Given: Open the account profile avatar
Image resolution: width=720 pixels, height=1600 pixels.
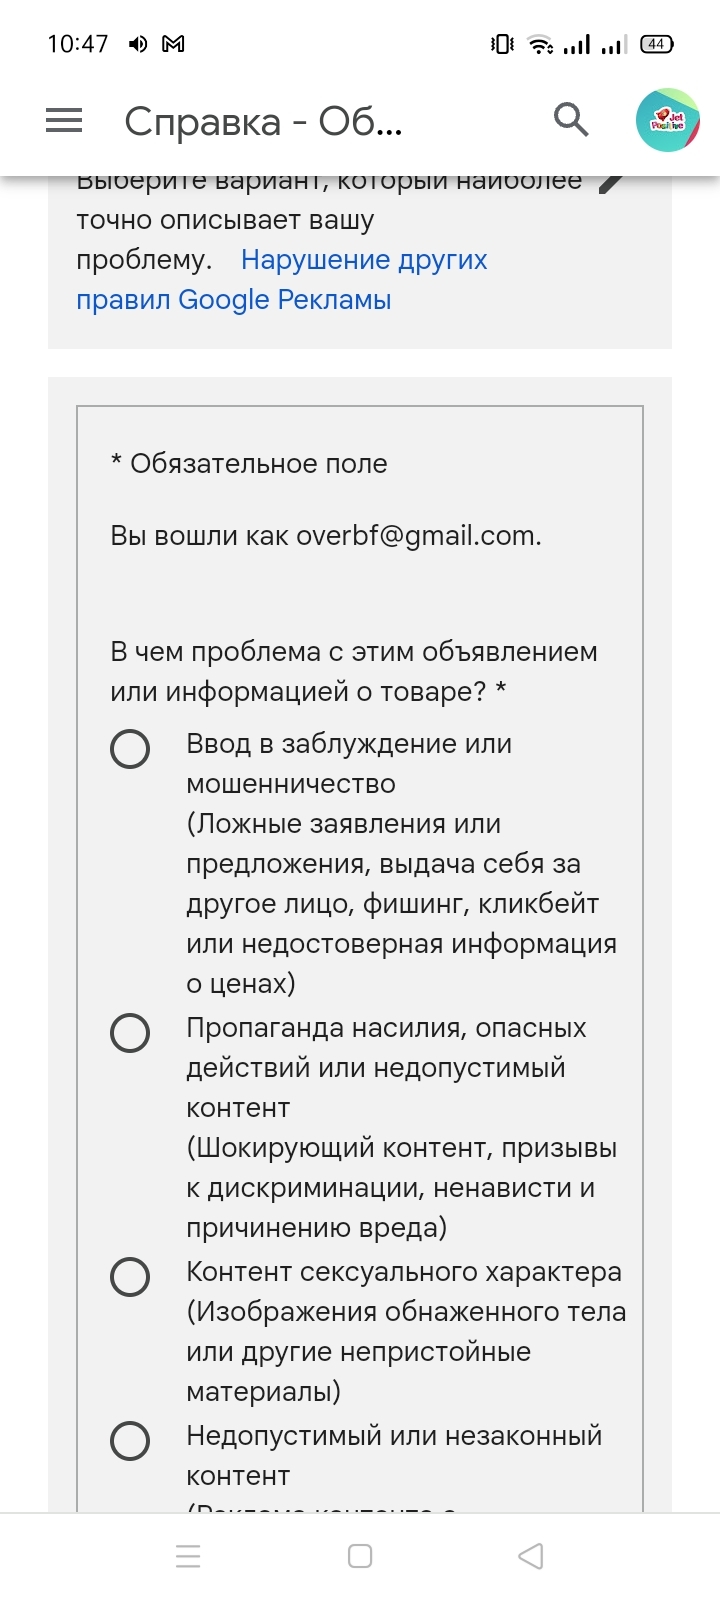Looking at the screenshot, I should click(667, 121).
